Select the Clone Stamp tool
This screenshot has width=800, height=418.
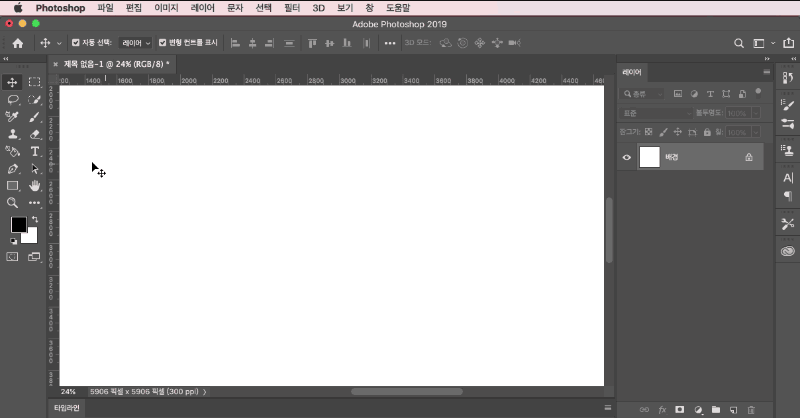pos(12,134)
